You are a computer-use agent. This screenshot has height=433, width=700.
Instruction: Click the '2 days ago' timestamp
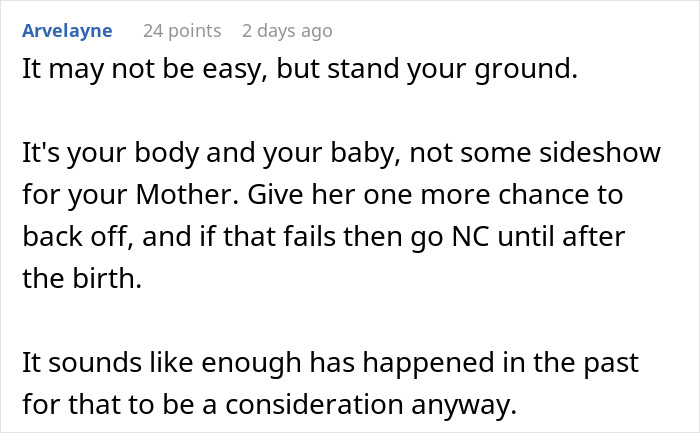coord(287,31)
